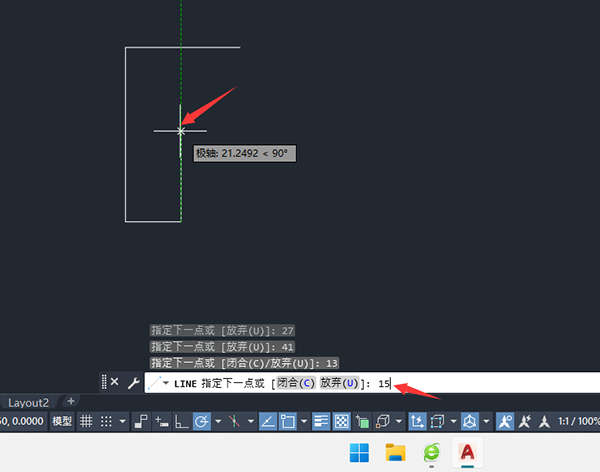Click the annotation scale icon
600x472 pixels.
point(544,421)
